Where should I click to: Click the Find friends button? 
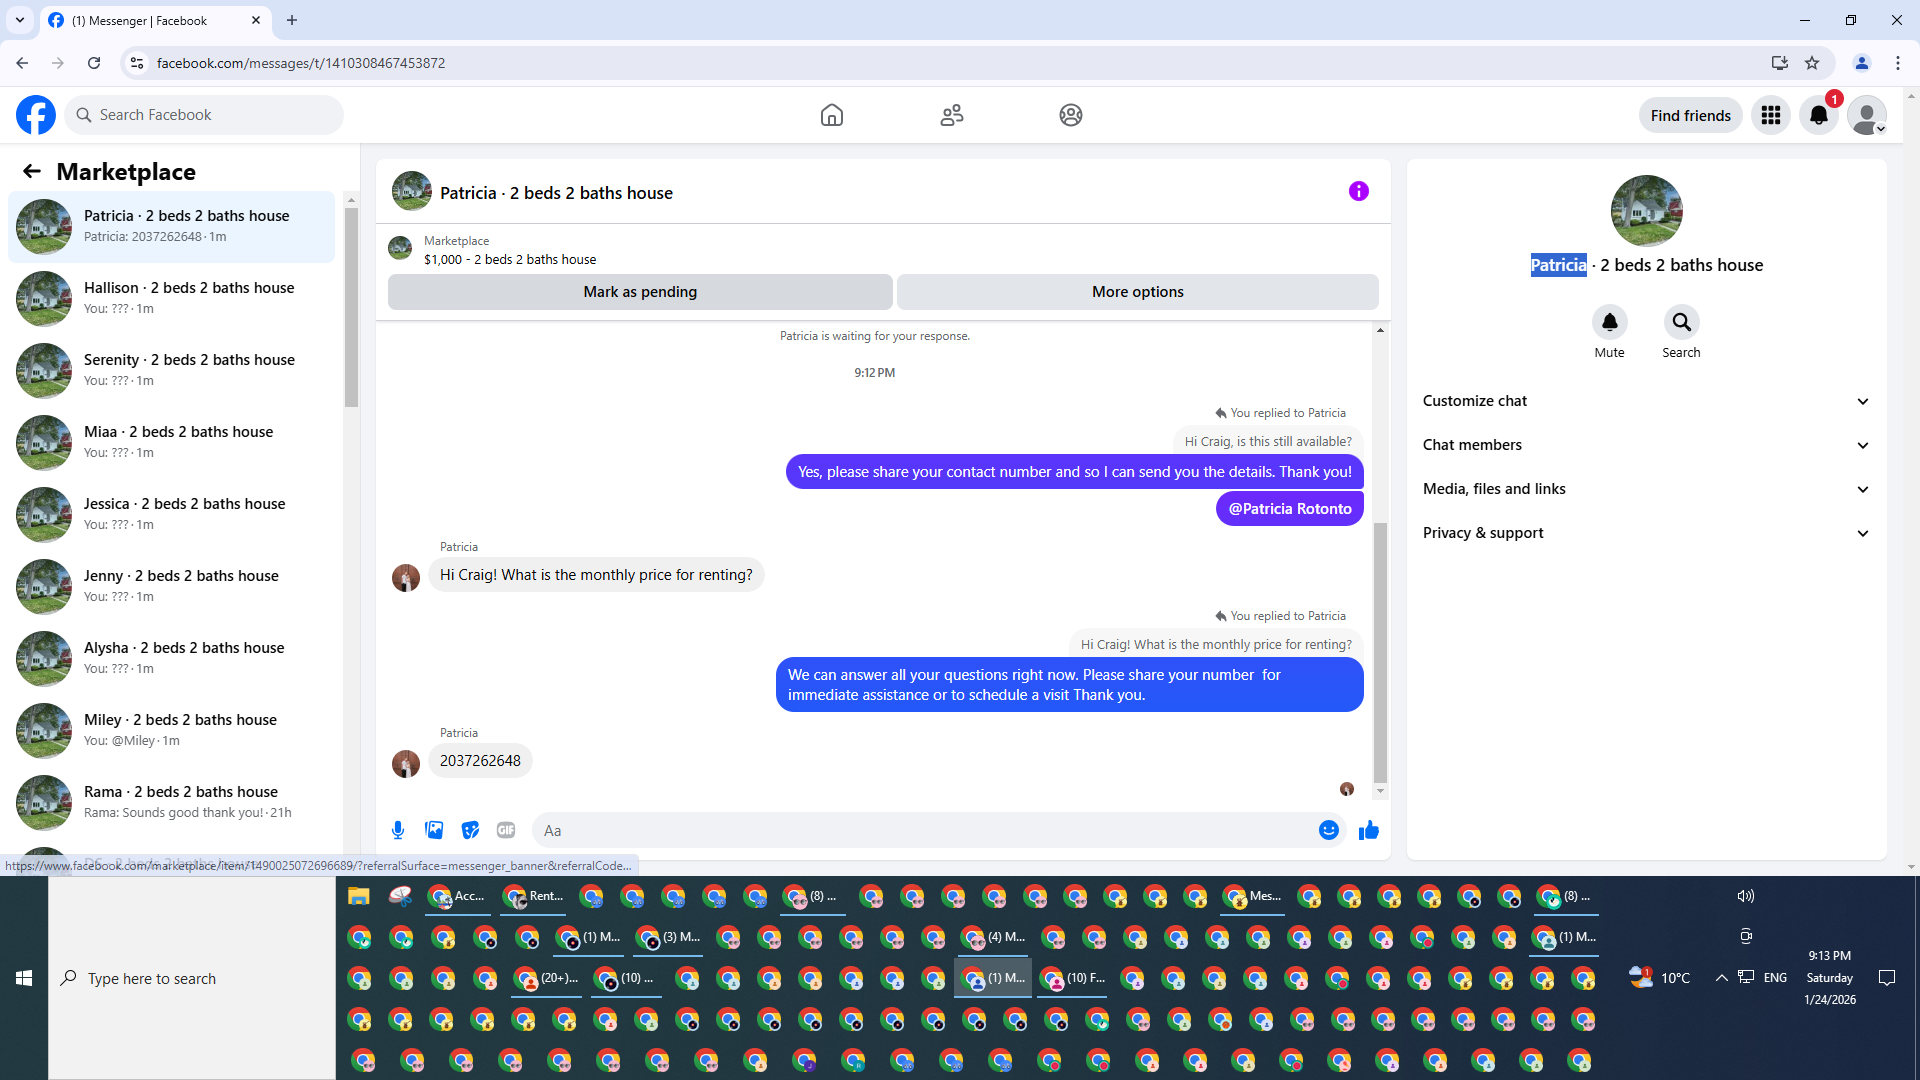coord(1690,116)
